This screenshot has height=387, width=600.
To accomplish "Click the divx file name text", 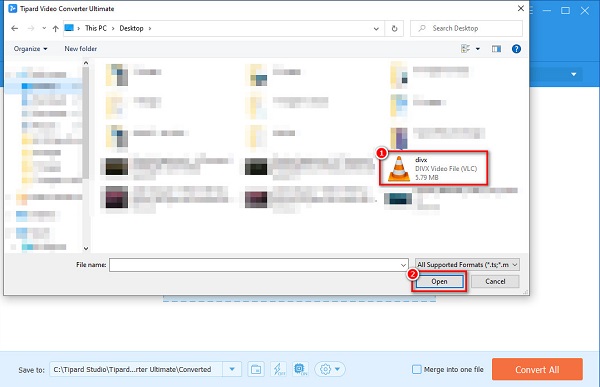I will (x=421, y=160).
